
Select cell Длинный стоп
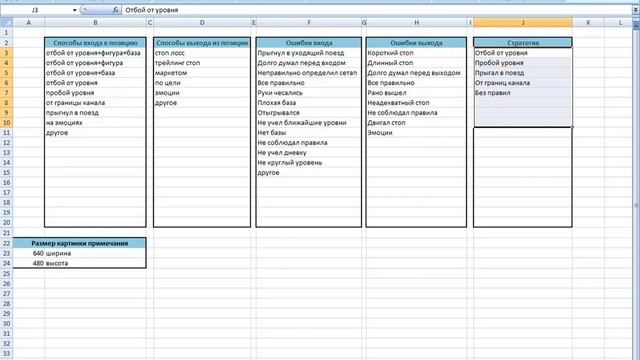(416, 63)
